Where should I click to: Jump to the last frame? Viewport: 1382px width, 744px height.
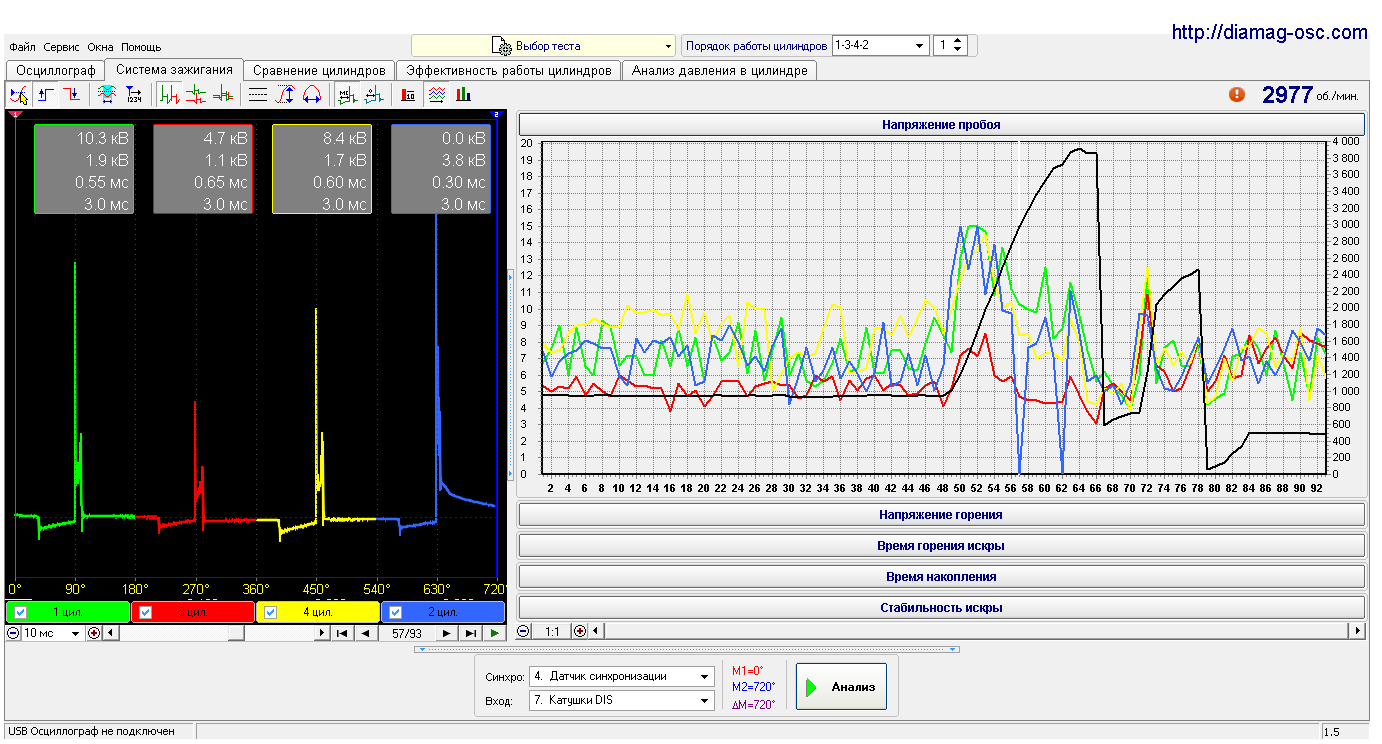[471, 633]
